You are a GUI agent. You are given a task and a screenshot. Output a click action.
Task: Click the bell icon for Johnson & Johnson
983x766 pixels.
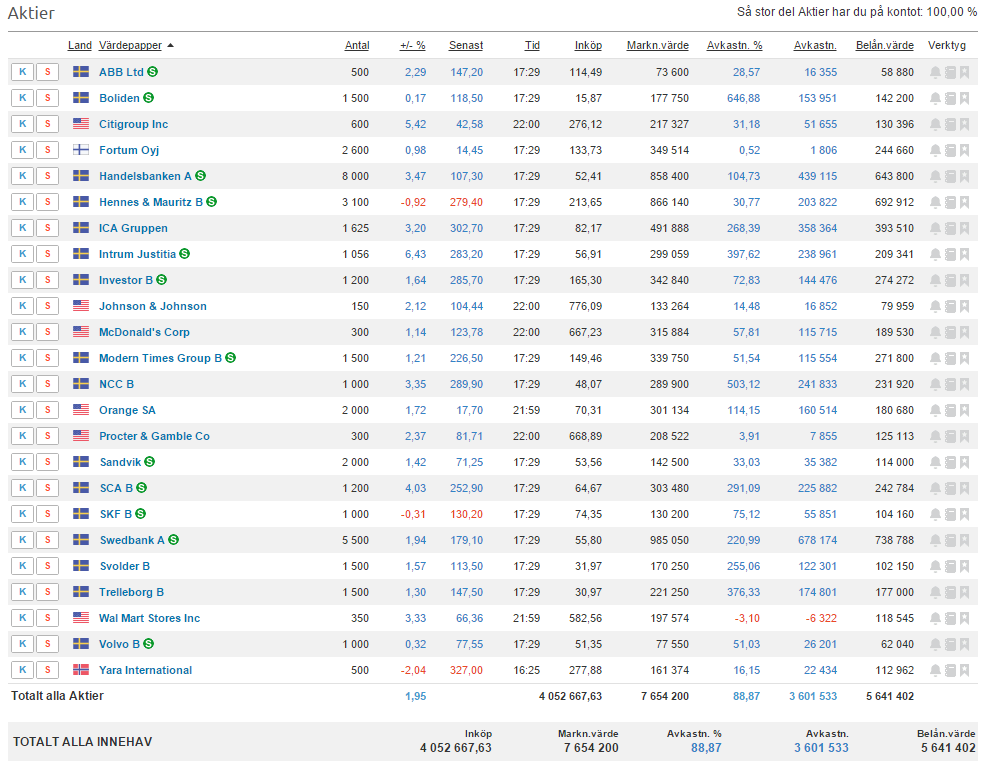pos(935,307)
